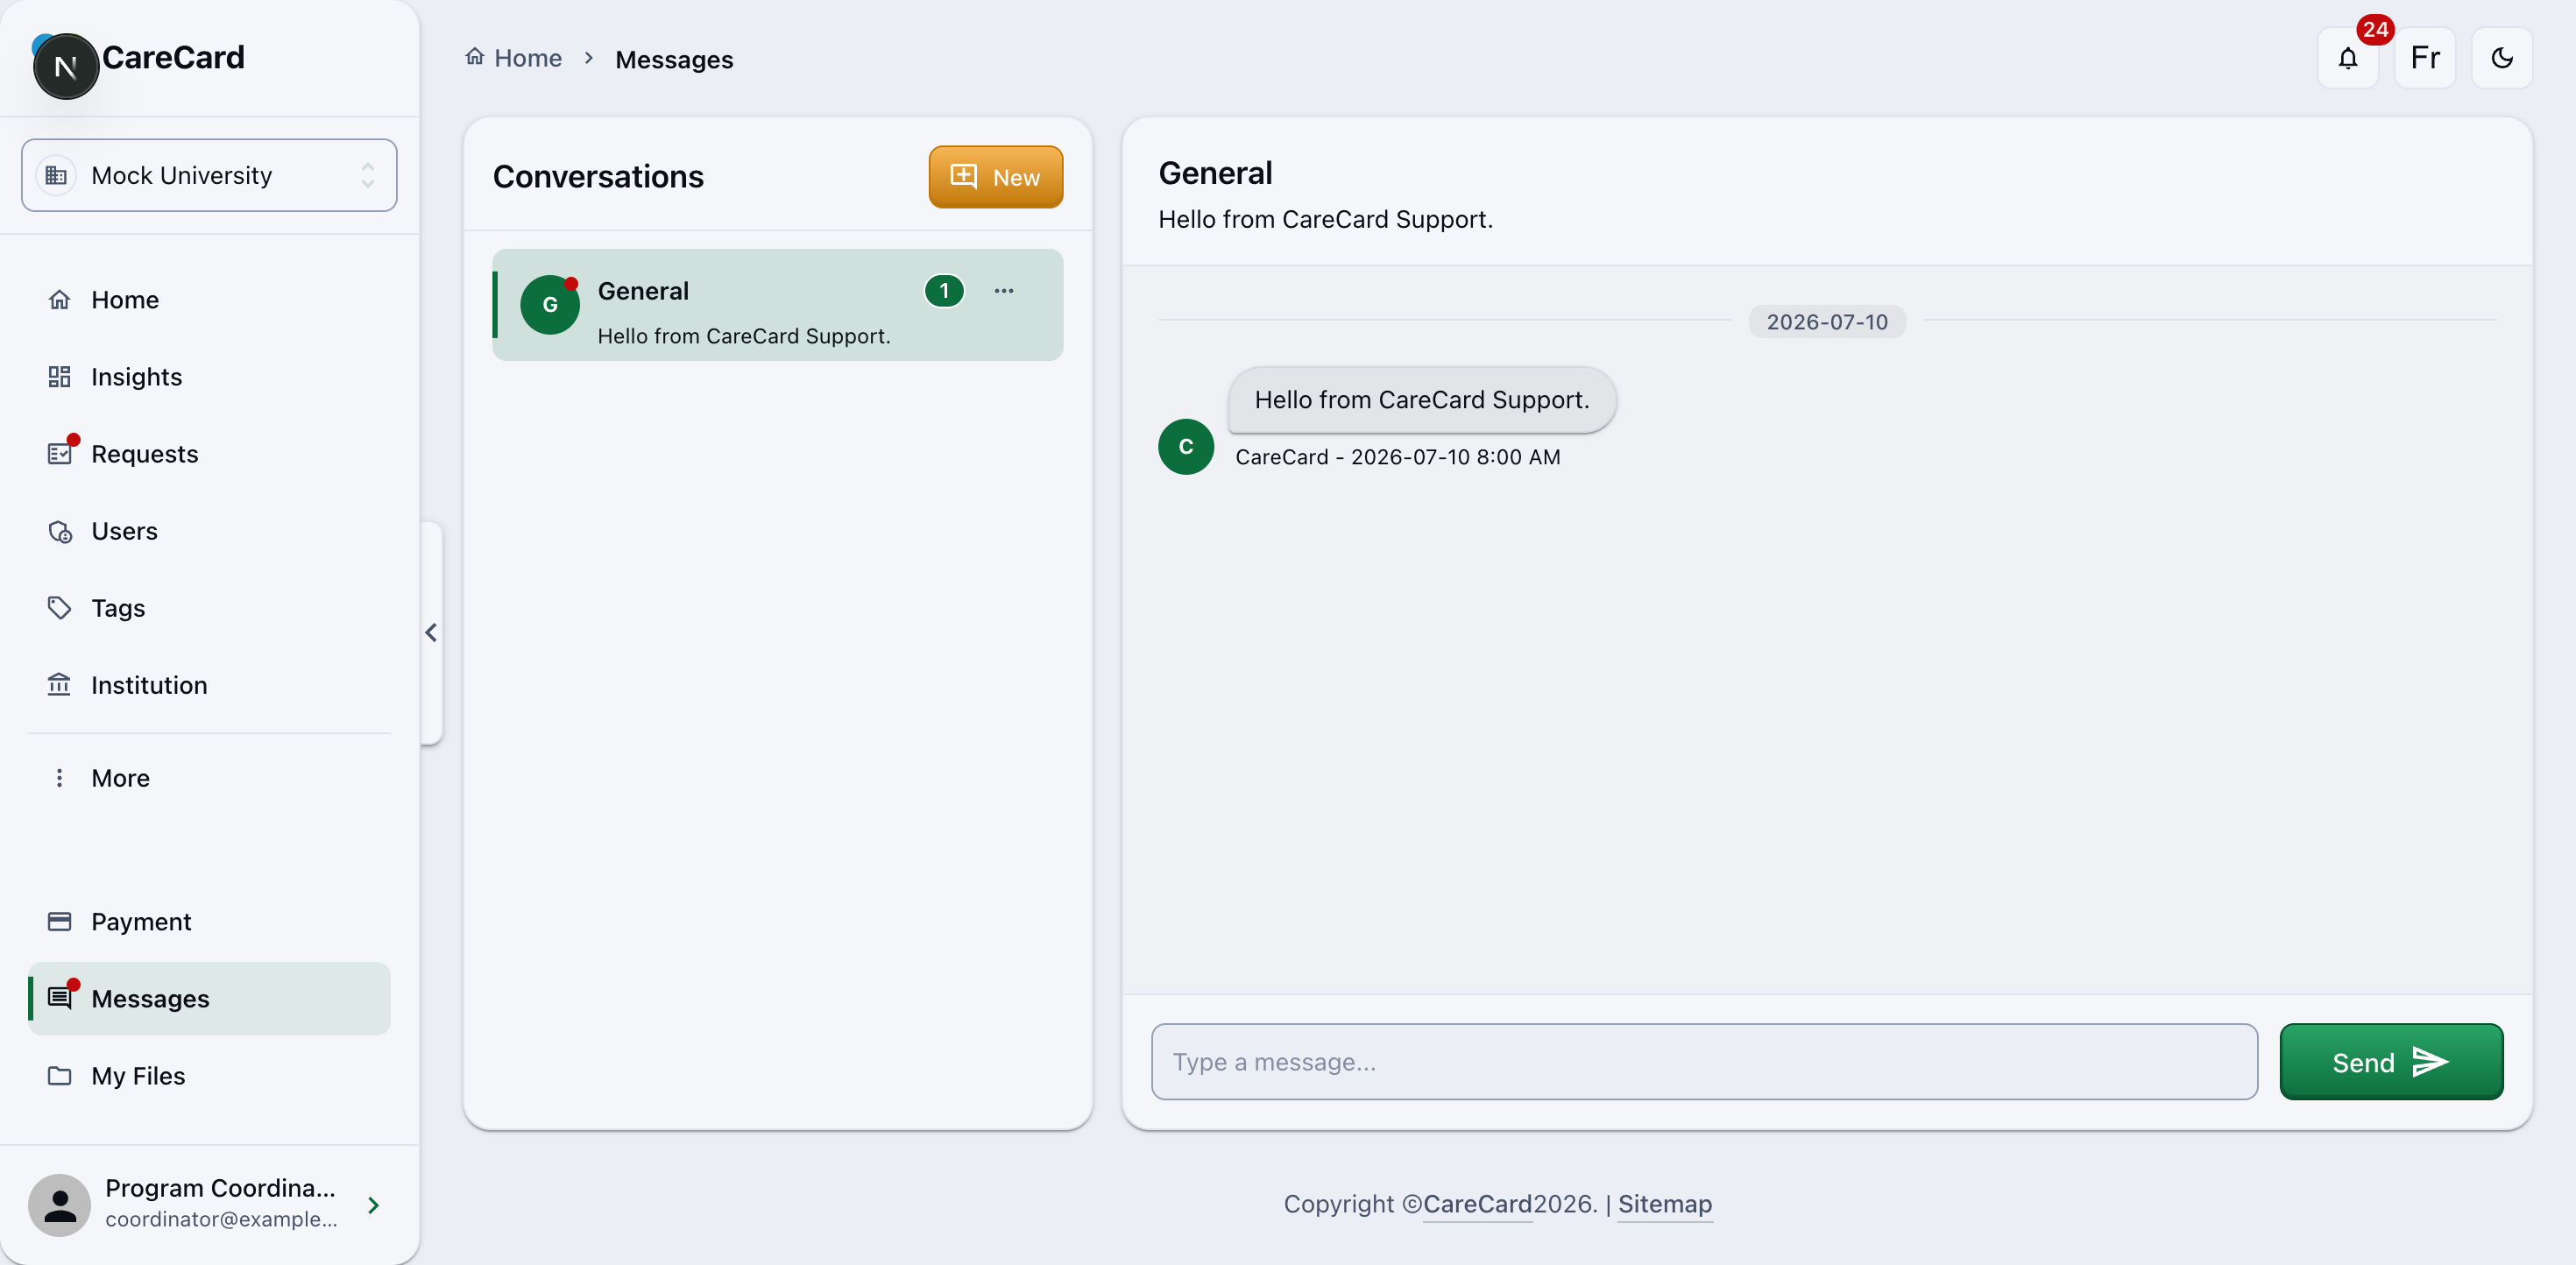Start a New conversation
This screenshot has width=2576, height=1265.
[995, 177]
